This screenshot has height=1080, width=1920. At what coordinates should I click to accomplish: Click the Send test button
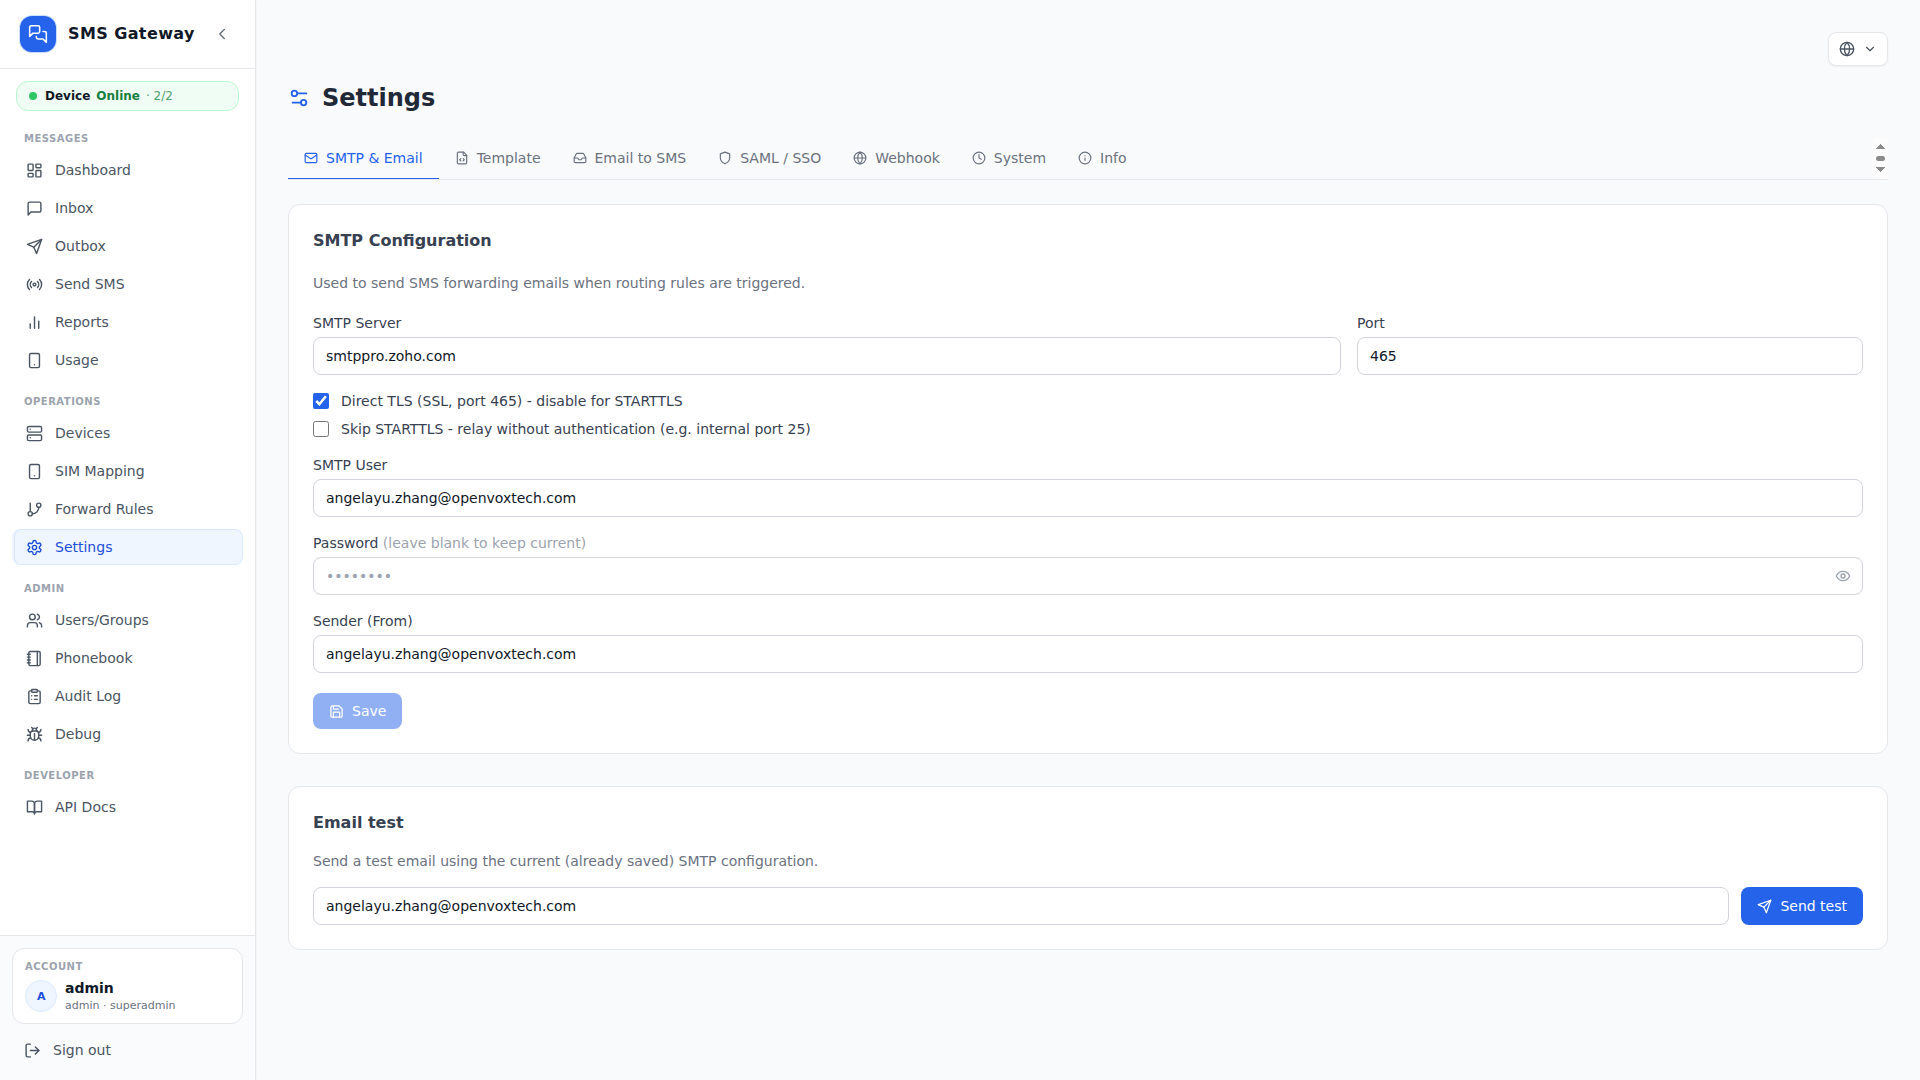point(1801,906)
